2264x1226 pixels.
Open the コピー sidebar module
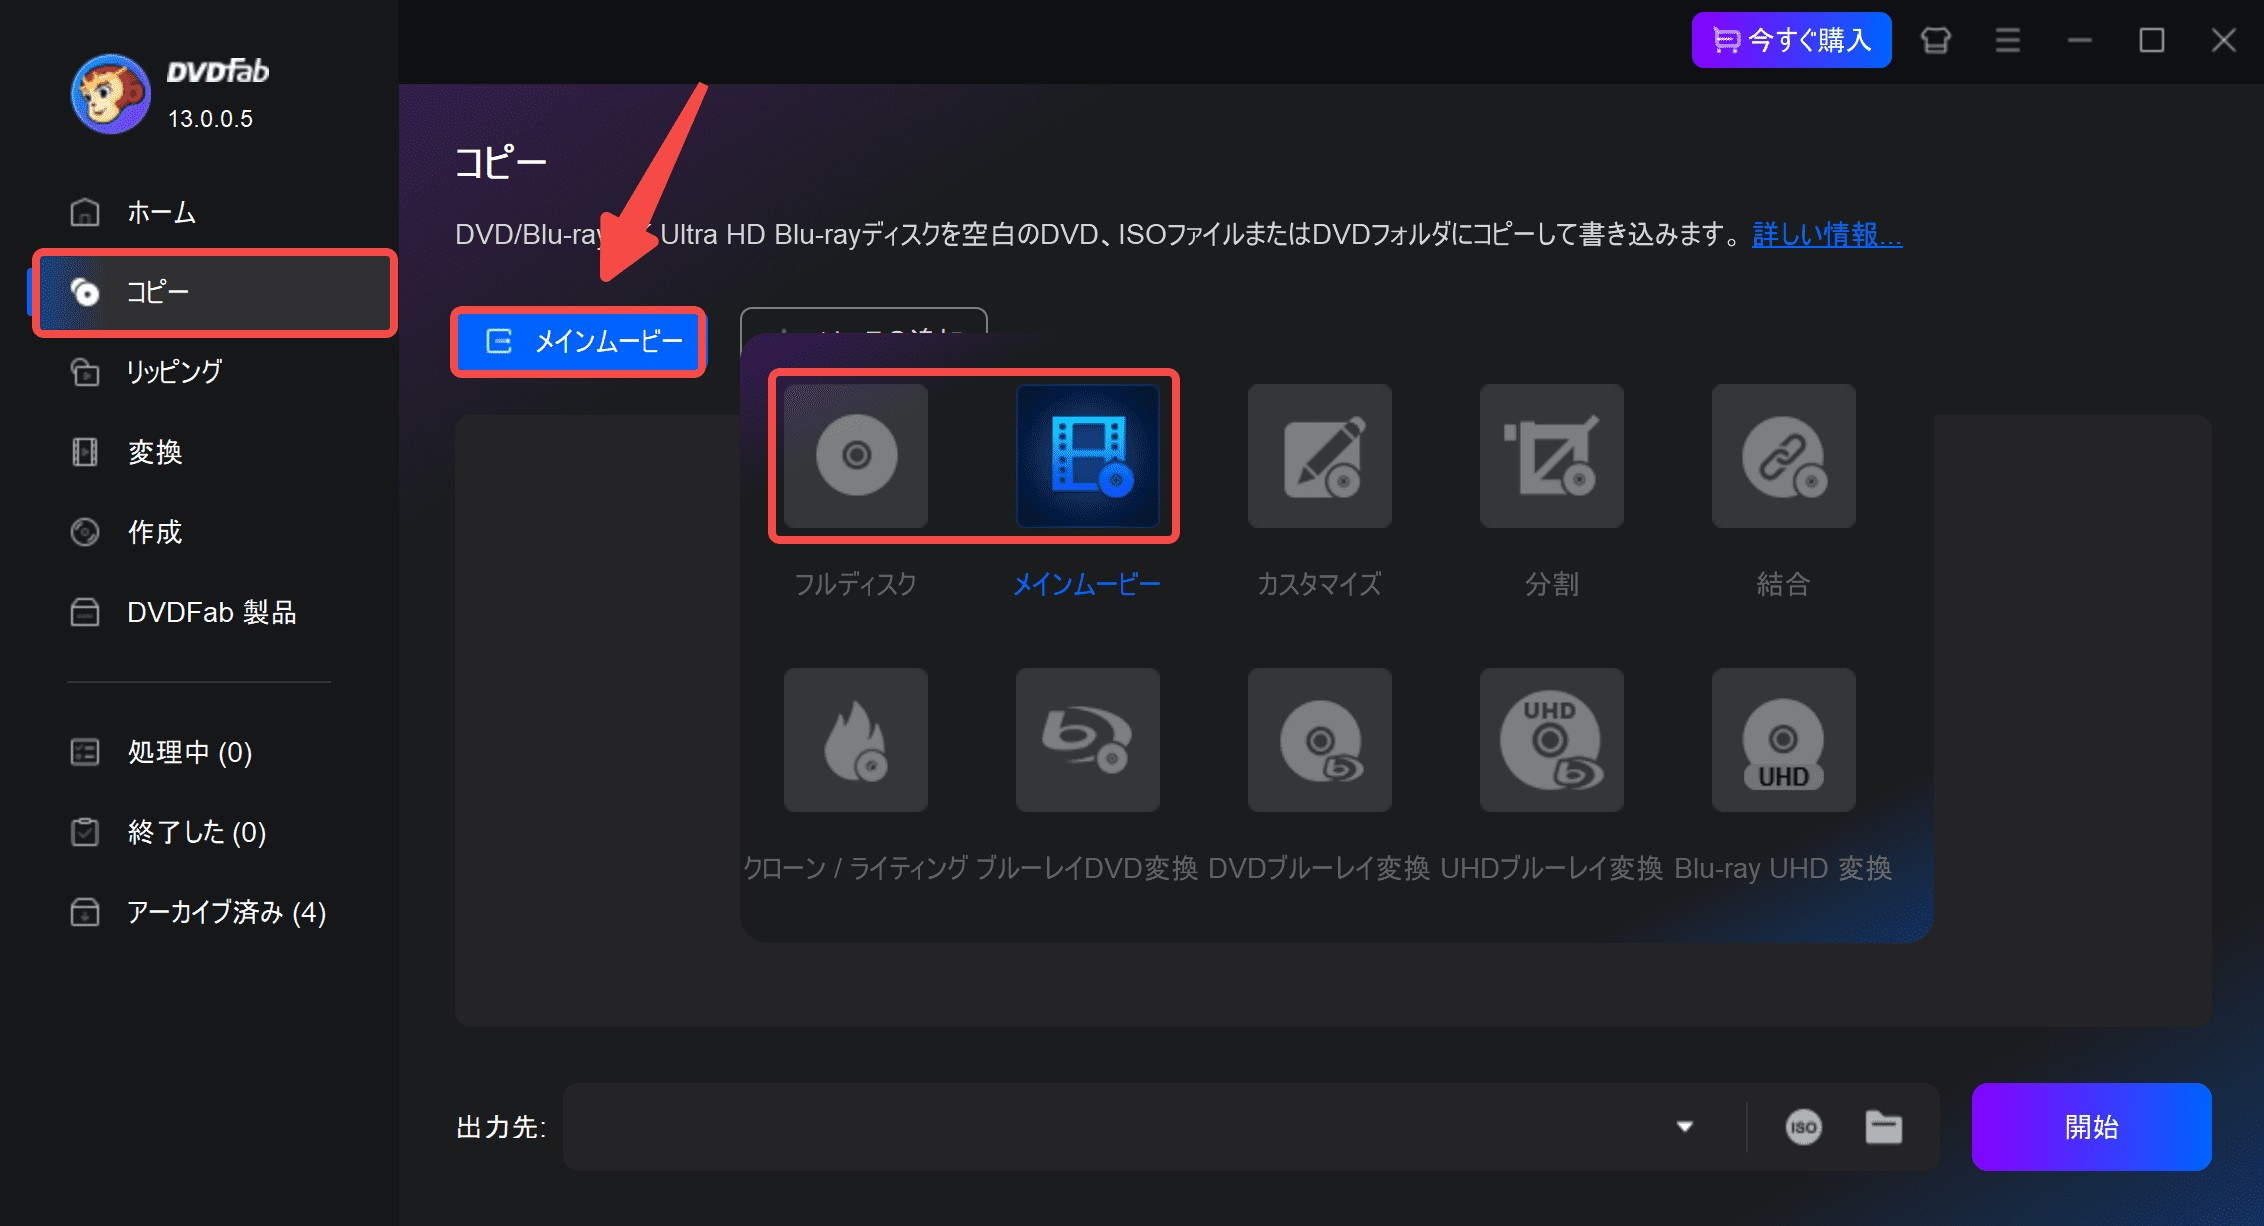[x=213, y=292]
